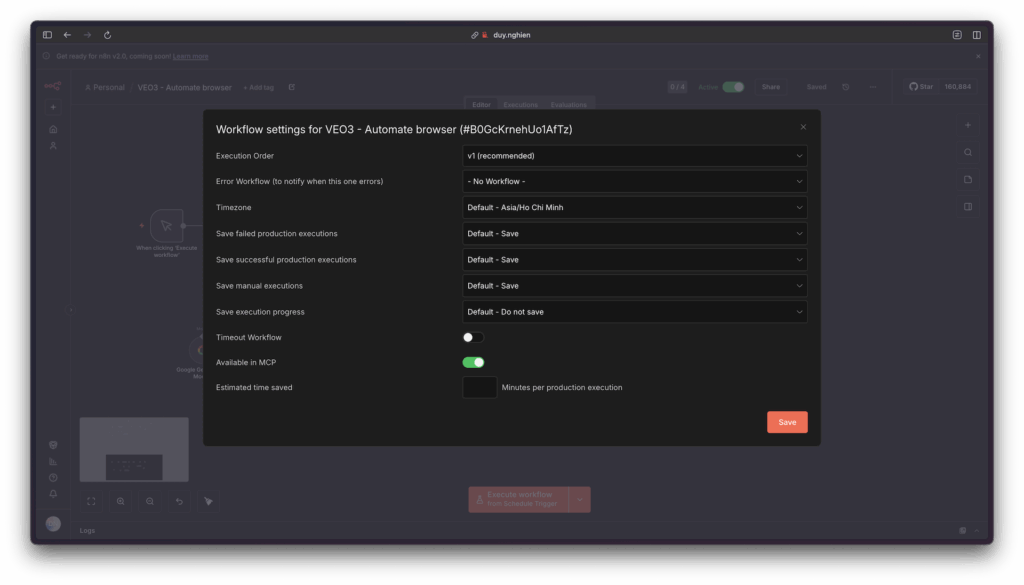Click the GitHub Star icon button
This screenshot has height=585, width=1024.
tap(921, 87)
